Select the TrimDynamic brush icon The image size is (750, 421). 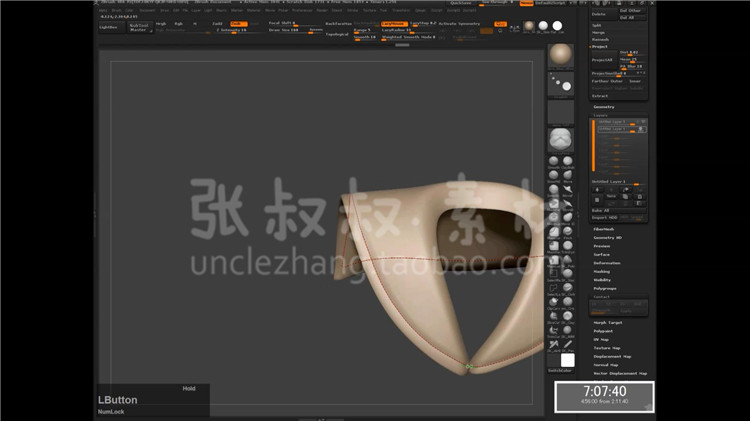pyautogui.click(x=567, y=245)
